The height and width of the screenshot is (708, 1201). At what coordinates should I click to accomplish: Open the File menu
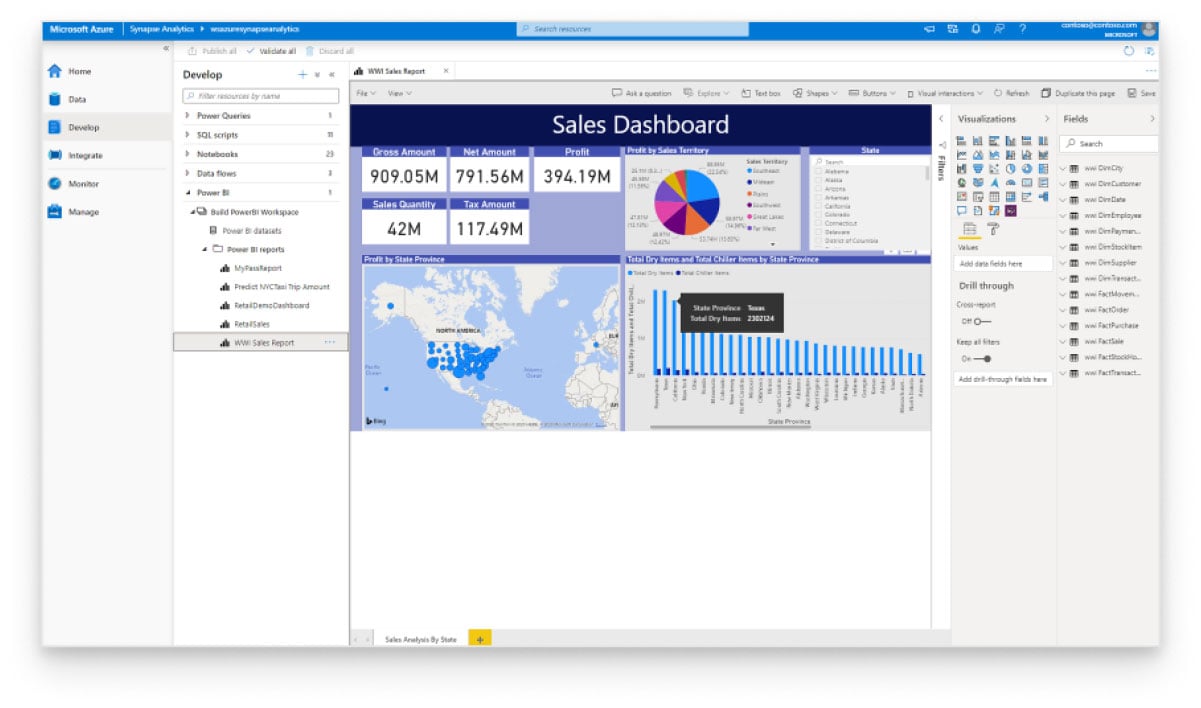365,93
